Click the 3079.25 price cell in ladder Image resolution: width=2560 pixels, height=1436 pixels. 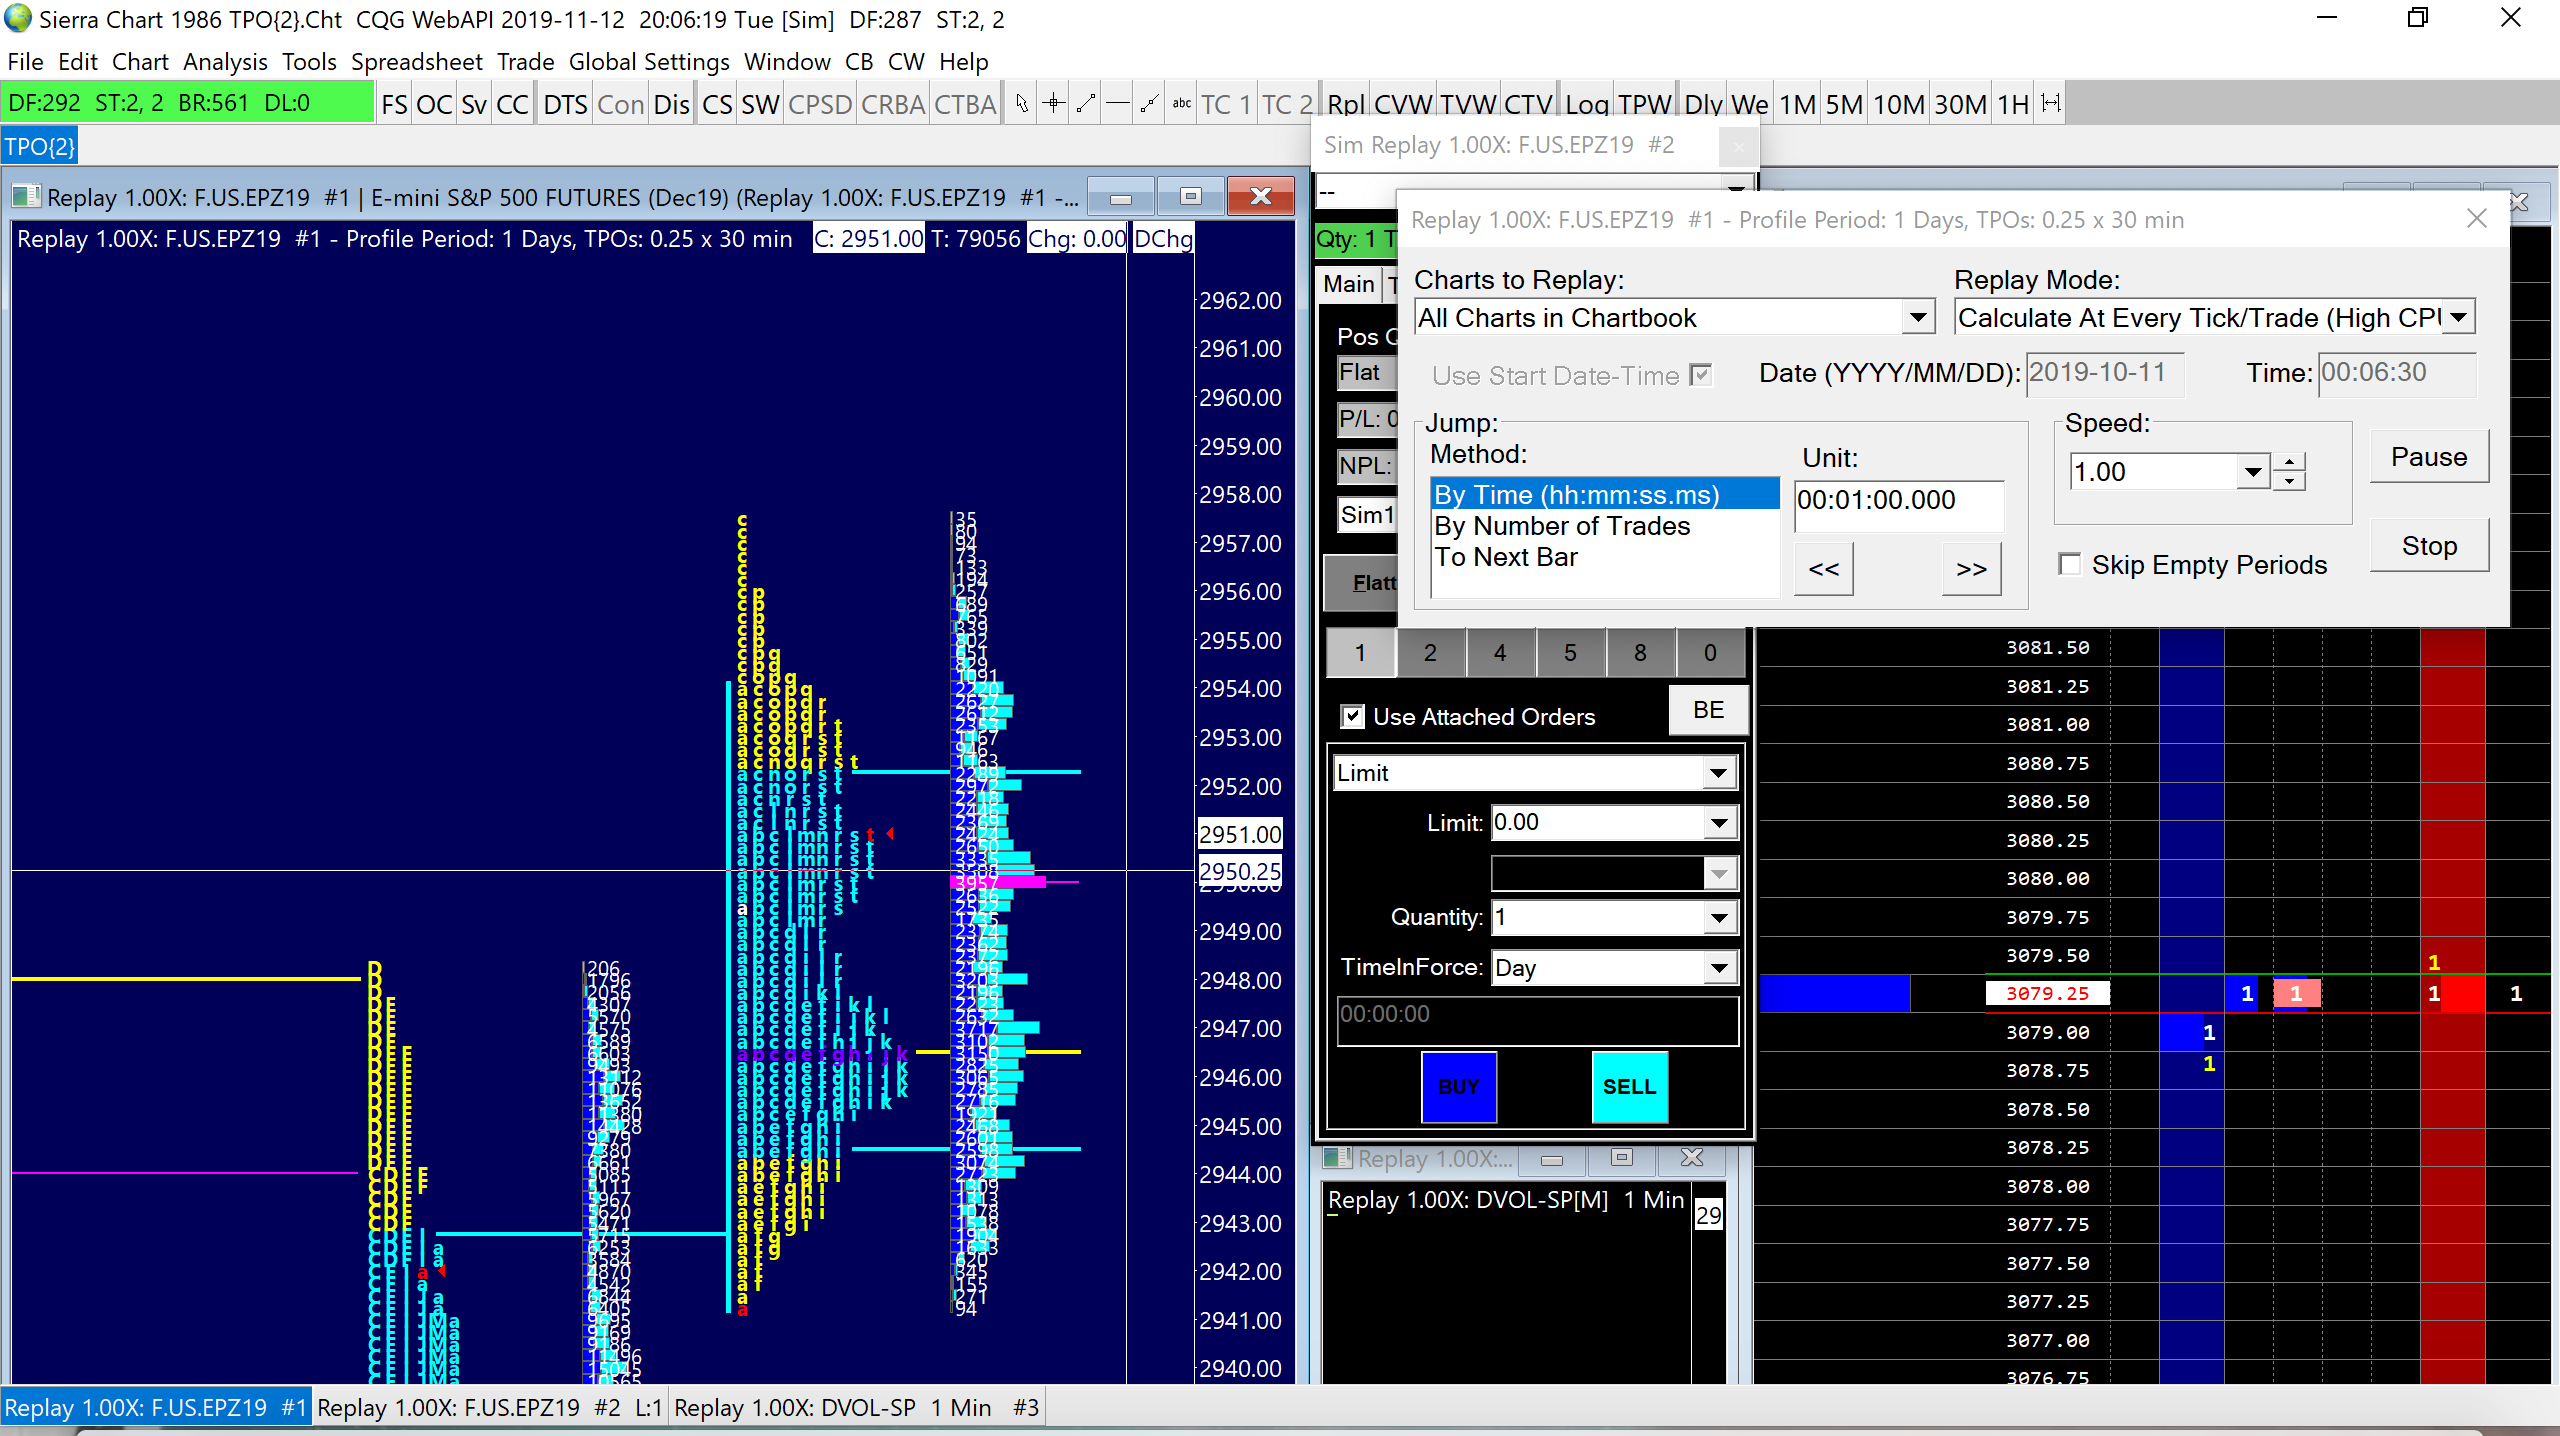click(x=2047, y=993)
